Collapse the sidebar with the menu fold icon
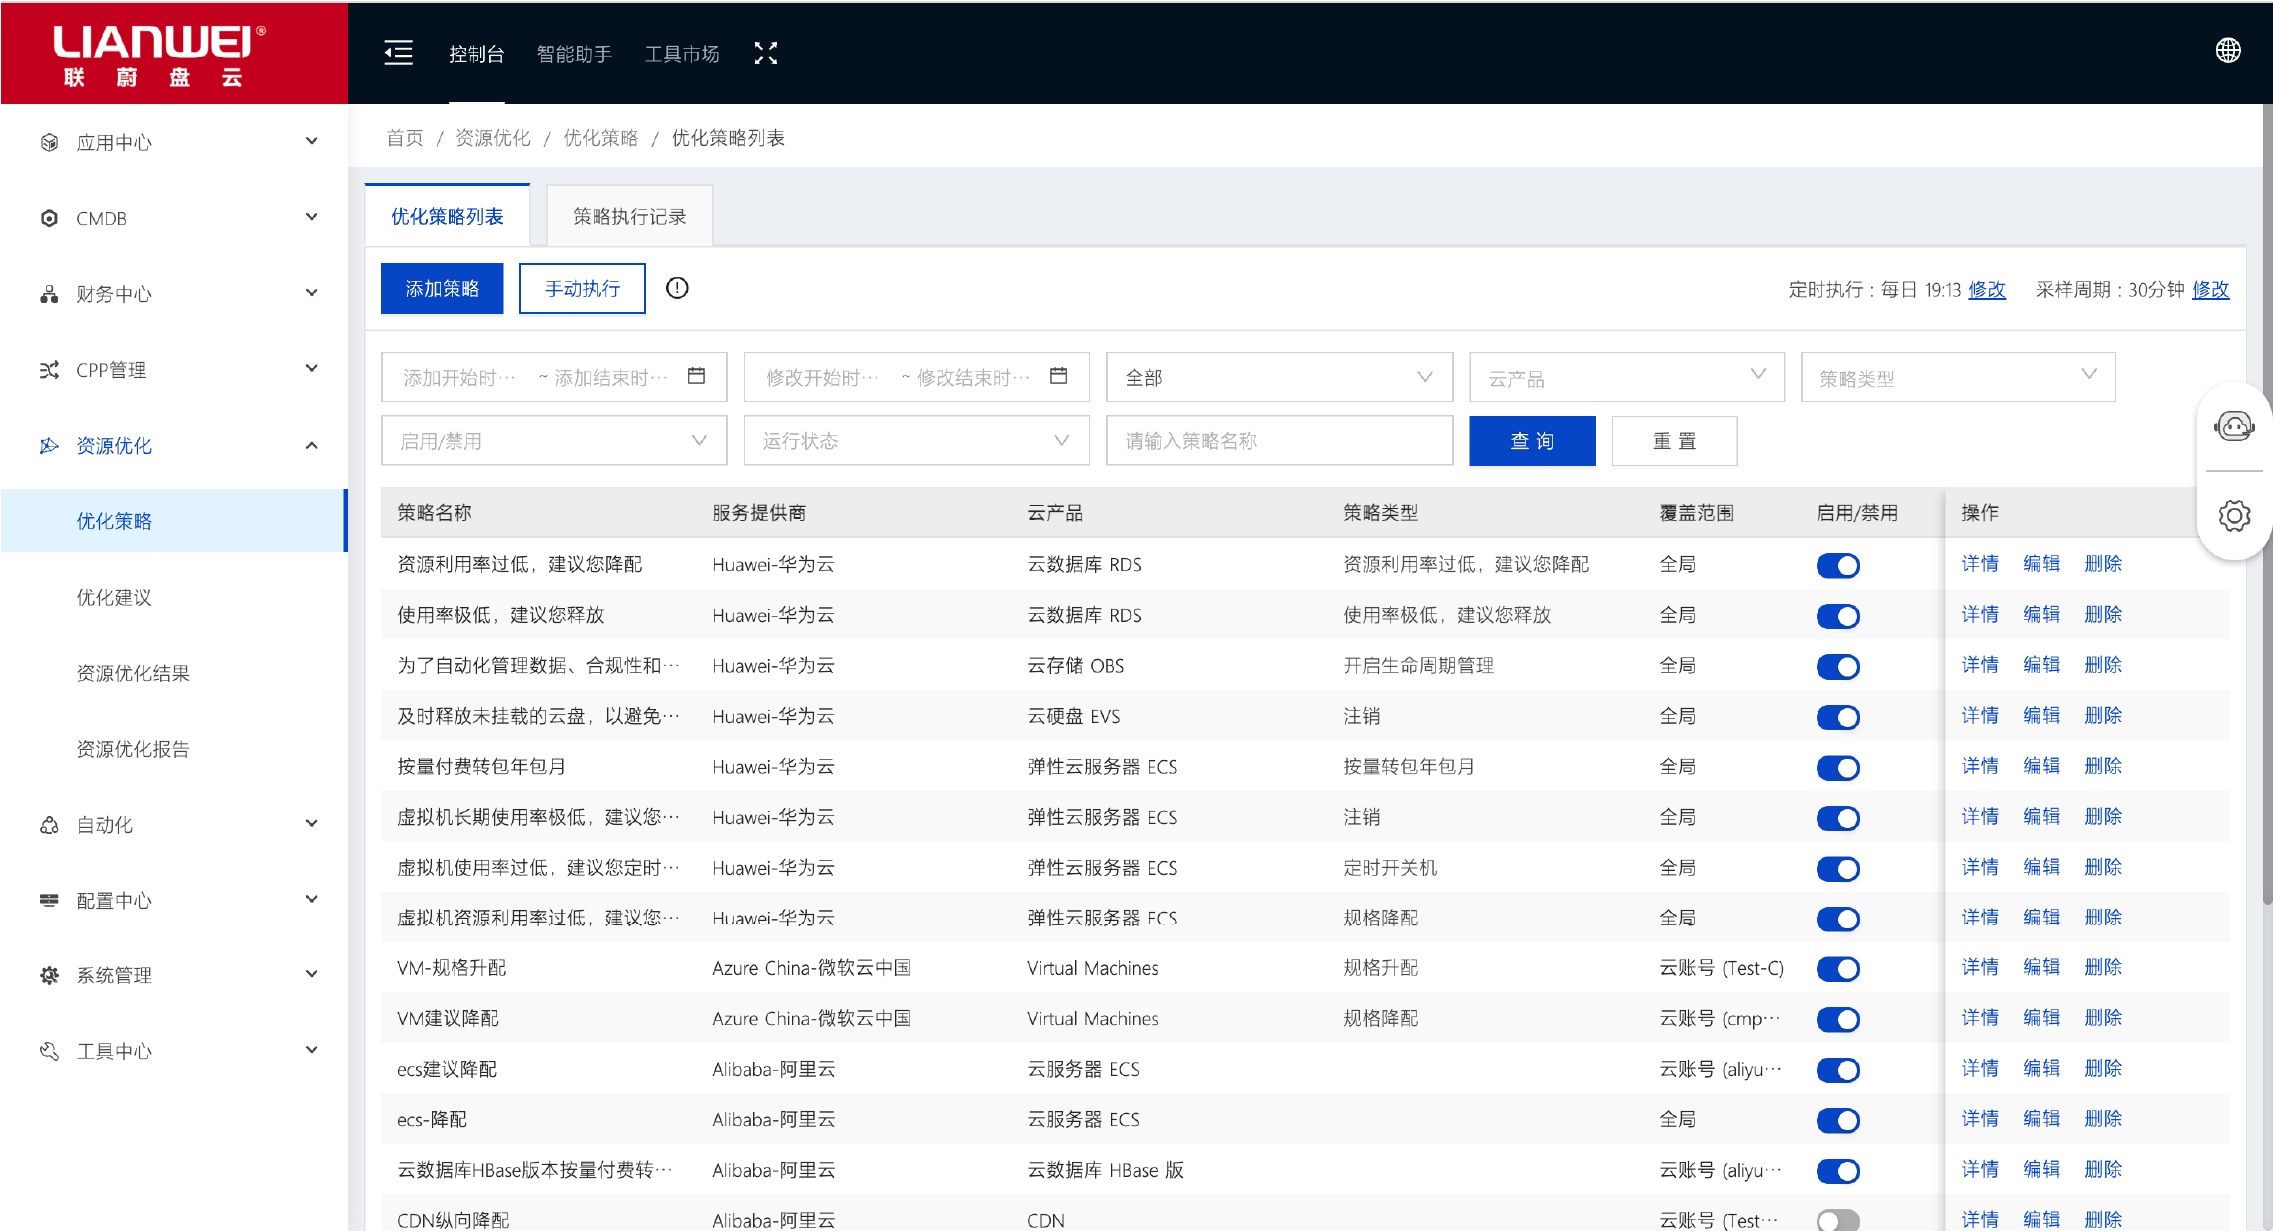Screen dimensions: 2273x1232 click(x=398, y=53)
